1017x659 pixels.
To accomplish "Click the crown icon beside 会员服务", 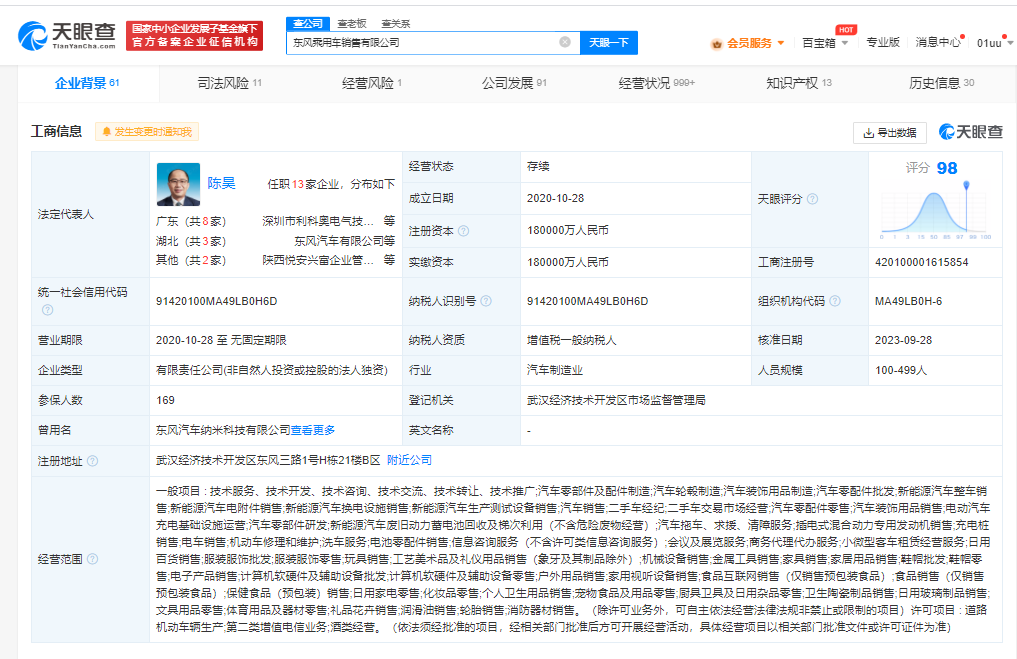I will point(717,43).
